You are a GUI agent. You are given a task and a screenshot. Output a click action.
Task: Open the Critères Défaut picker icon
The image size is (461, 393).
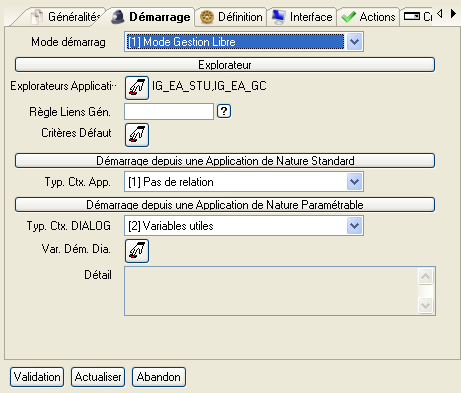pyautogui.click(x=137, y=135)
